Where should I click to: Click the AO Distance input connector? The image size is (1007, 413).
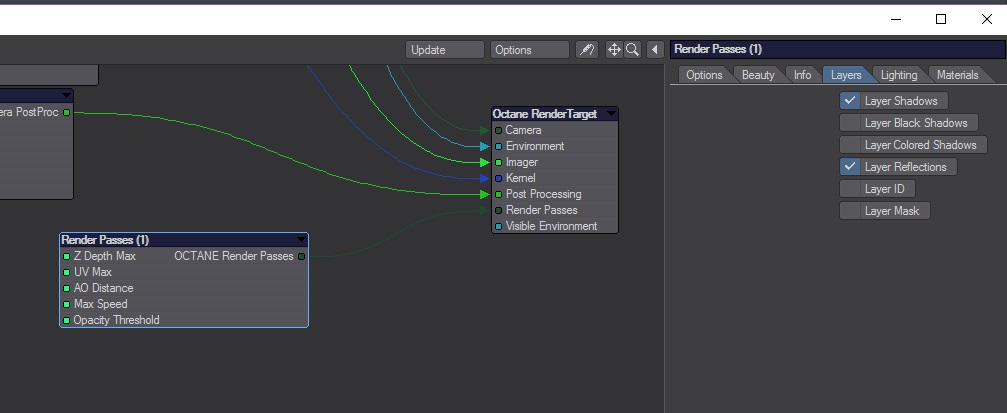[67, 288]
